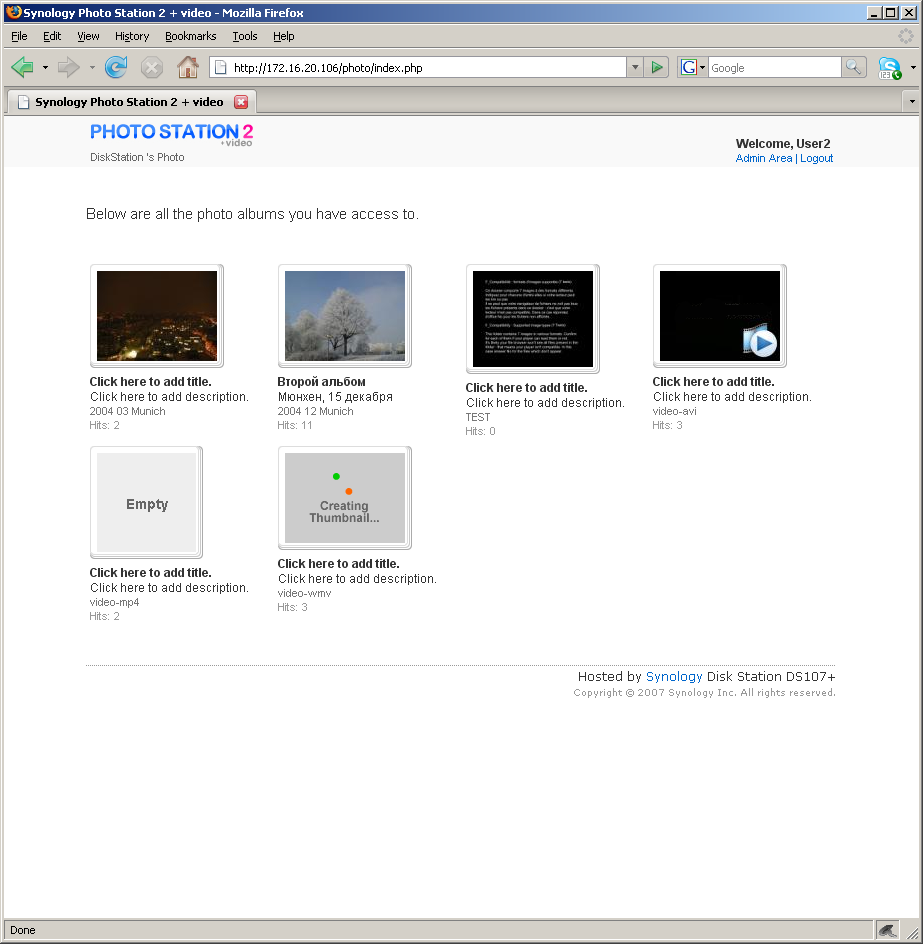This screenshot has height=944, width=923.
Task: Click the green Back arrow button
Action: [x=22, y=67]
